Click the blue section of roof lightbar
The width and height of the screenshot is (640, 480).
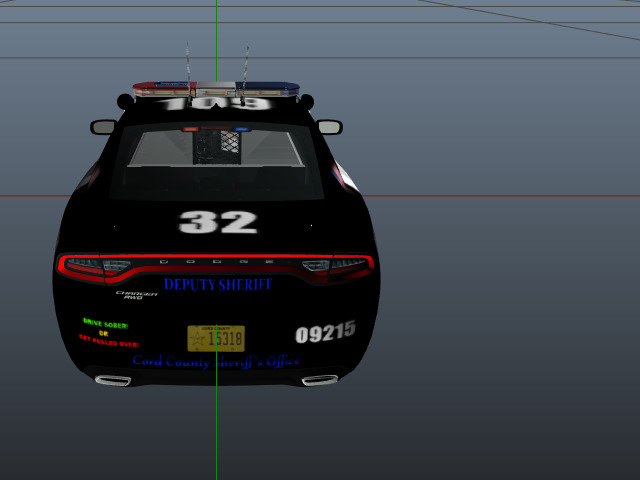(x=272, y=88)
